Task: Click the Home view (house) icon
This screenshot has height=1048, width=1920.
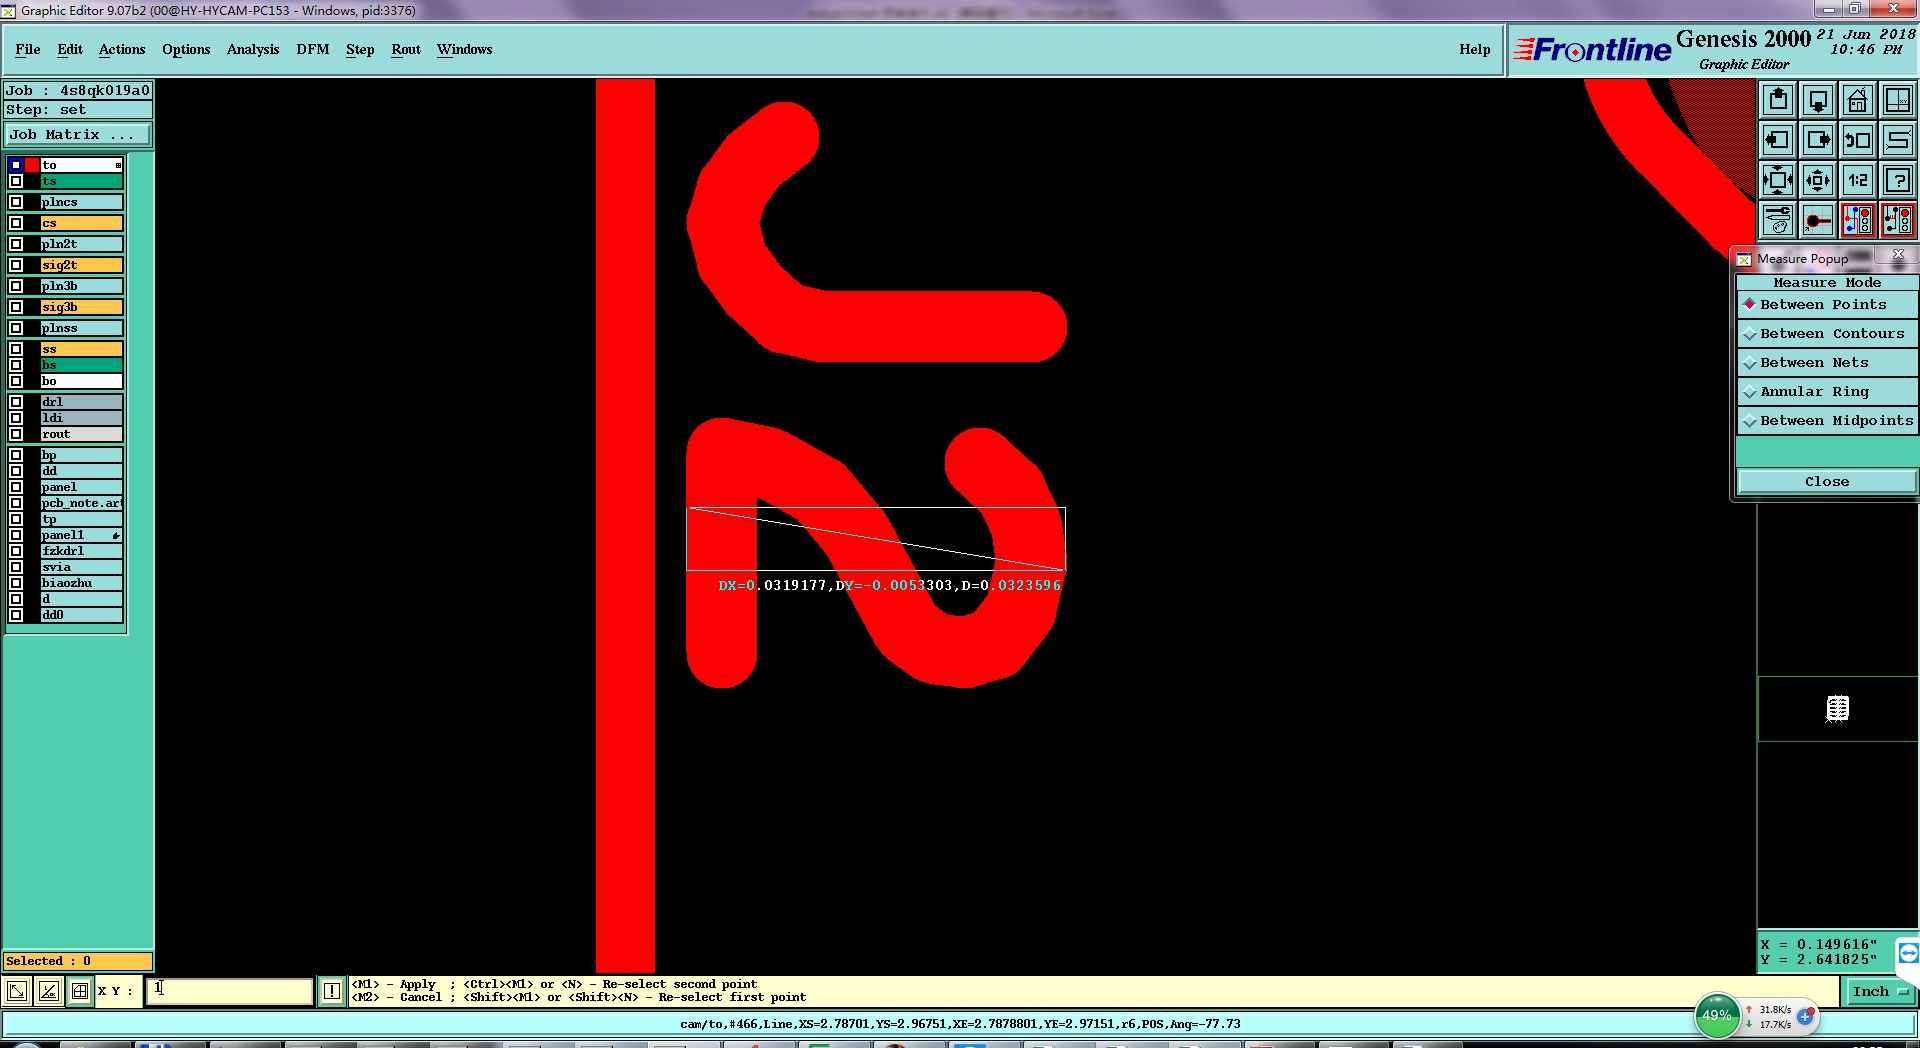Action: (1858, 100)
